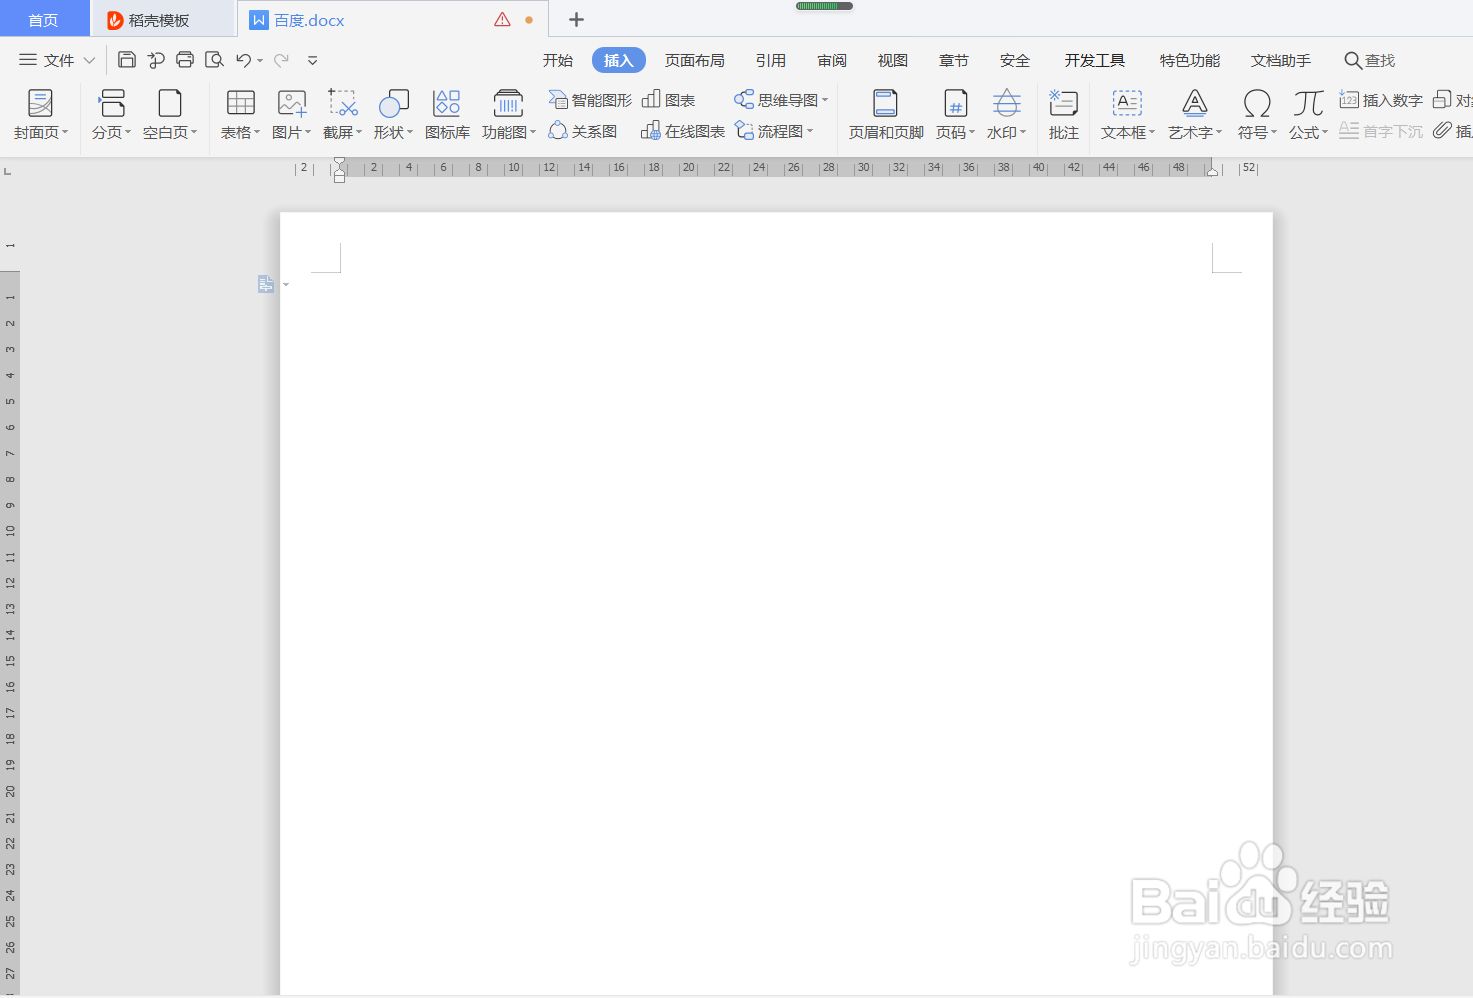Open the 表格 table insert tool

(241, 103)
